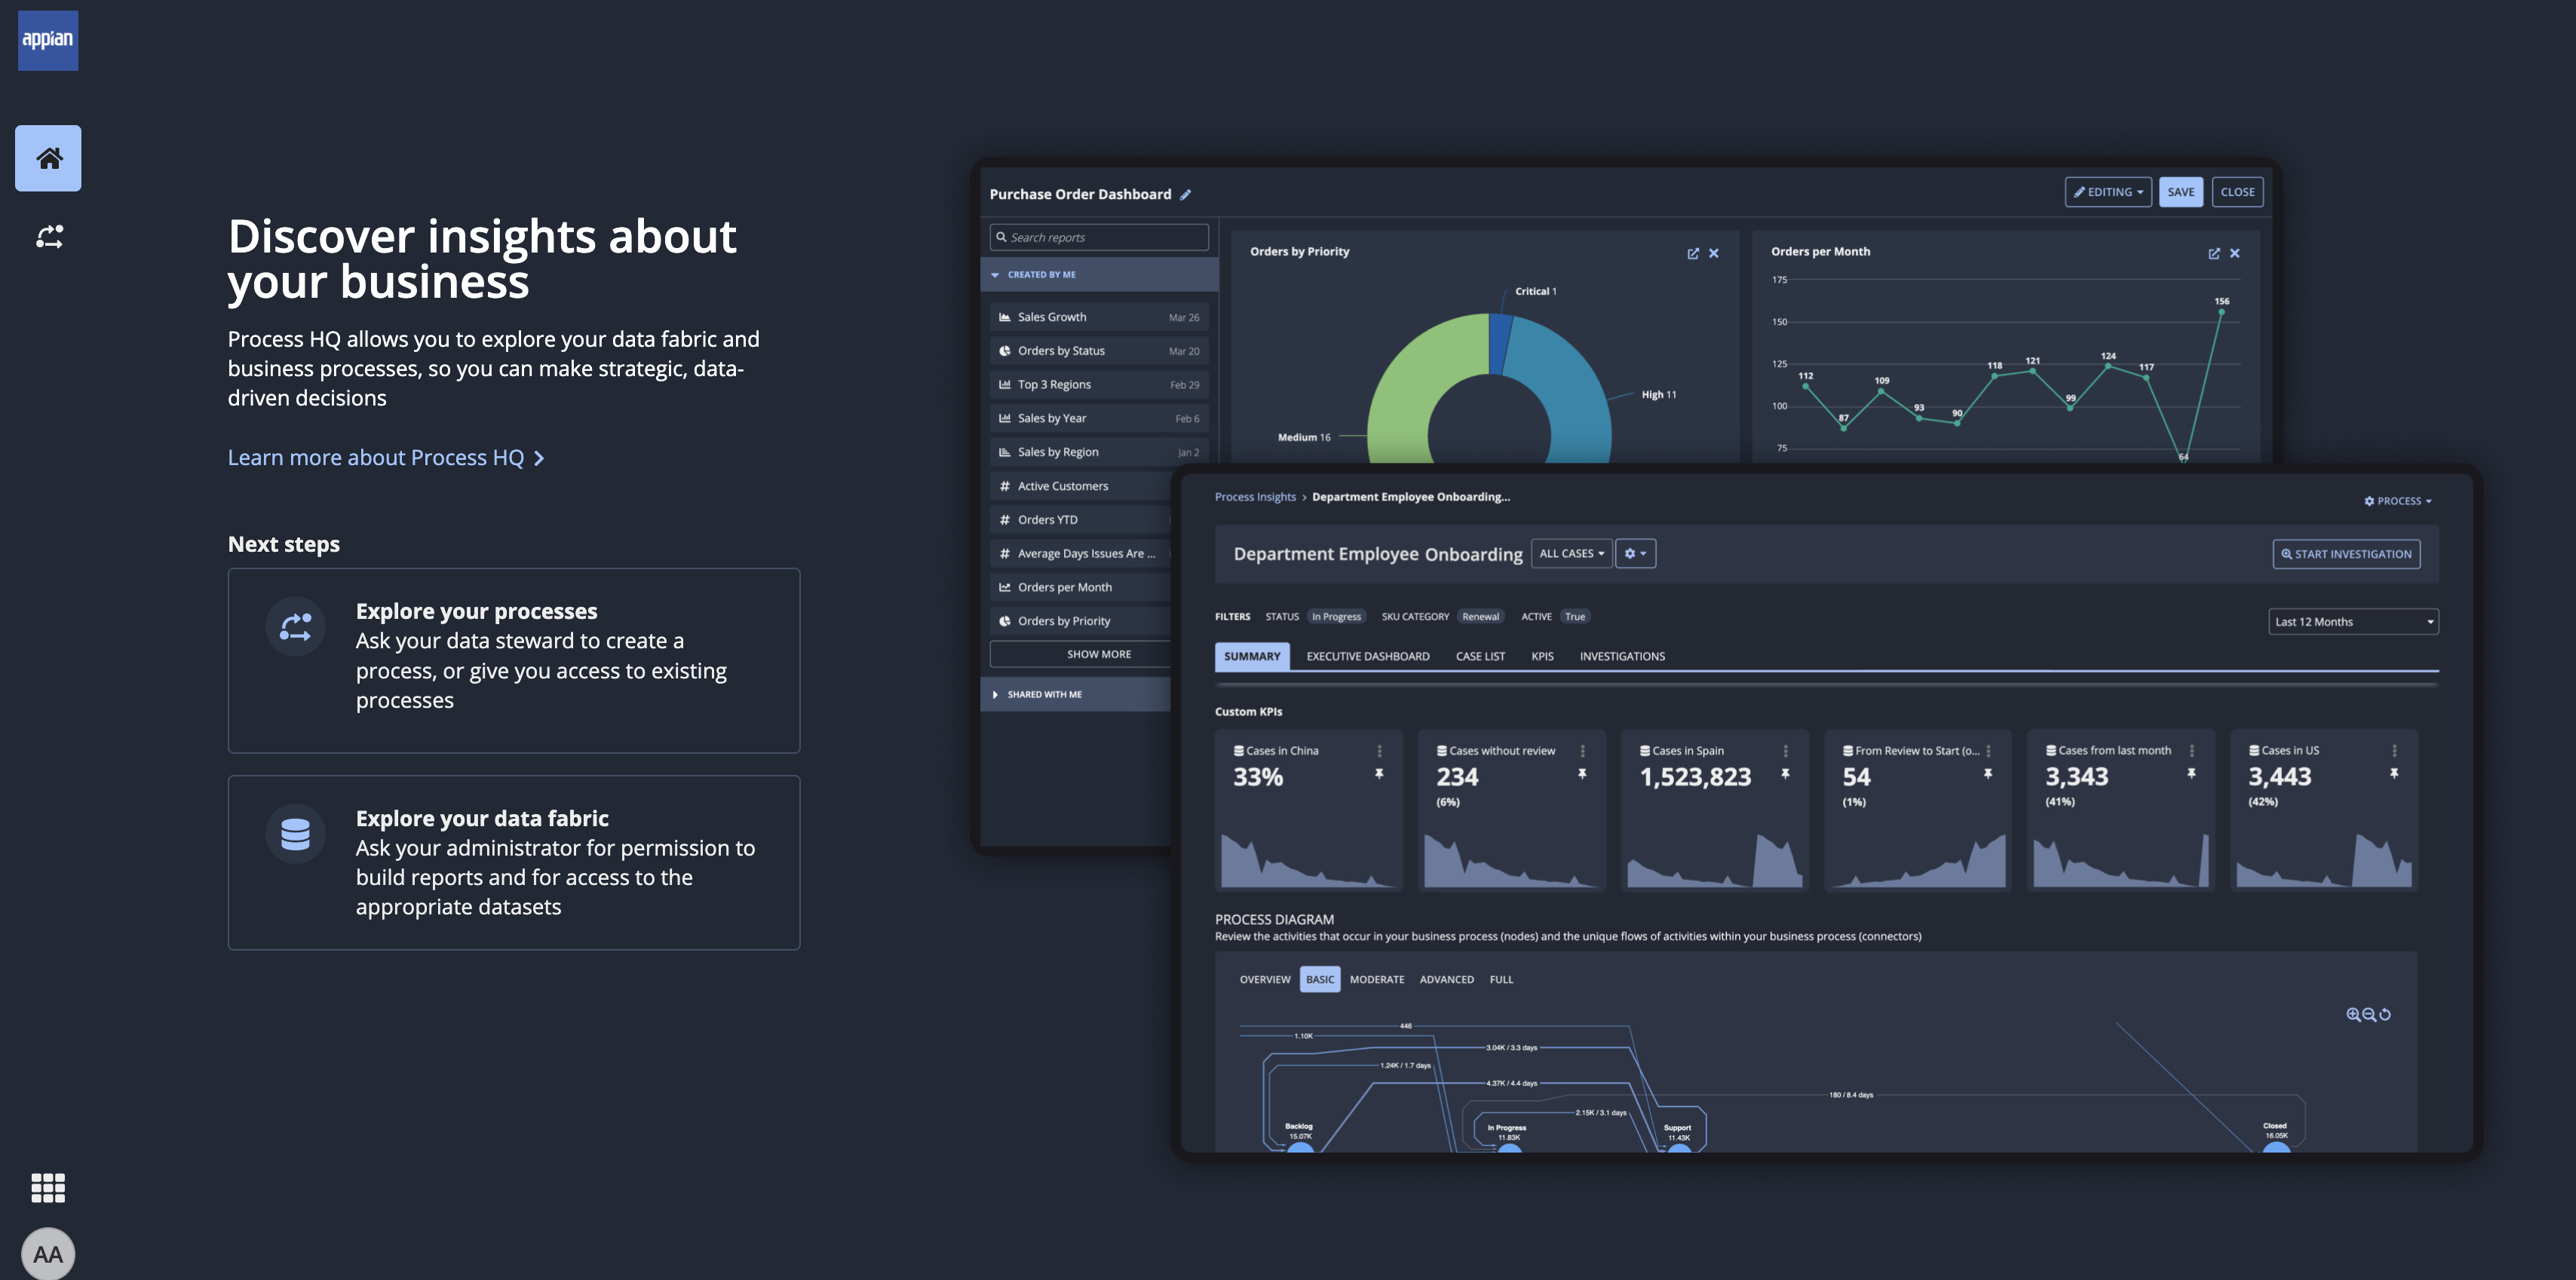This screenshot has height=1280, width=2576.
Task: Switch to the KPIS tab
Action: (x=1542, y=656)
